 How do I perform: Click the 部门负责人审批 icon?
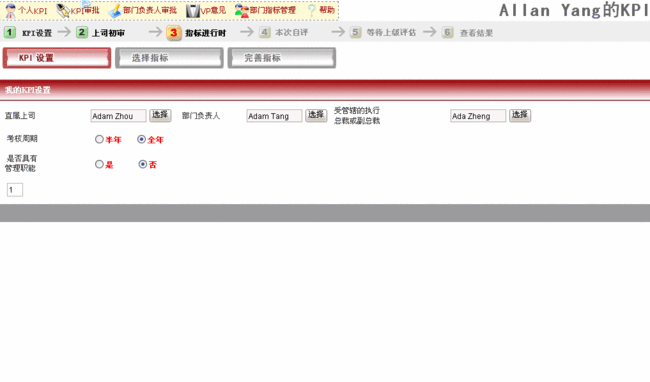(115, 11)
